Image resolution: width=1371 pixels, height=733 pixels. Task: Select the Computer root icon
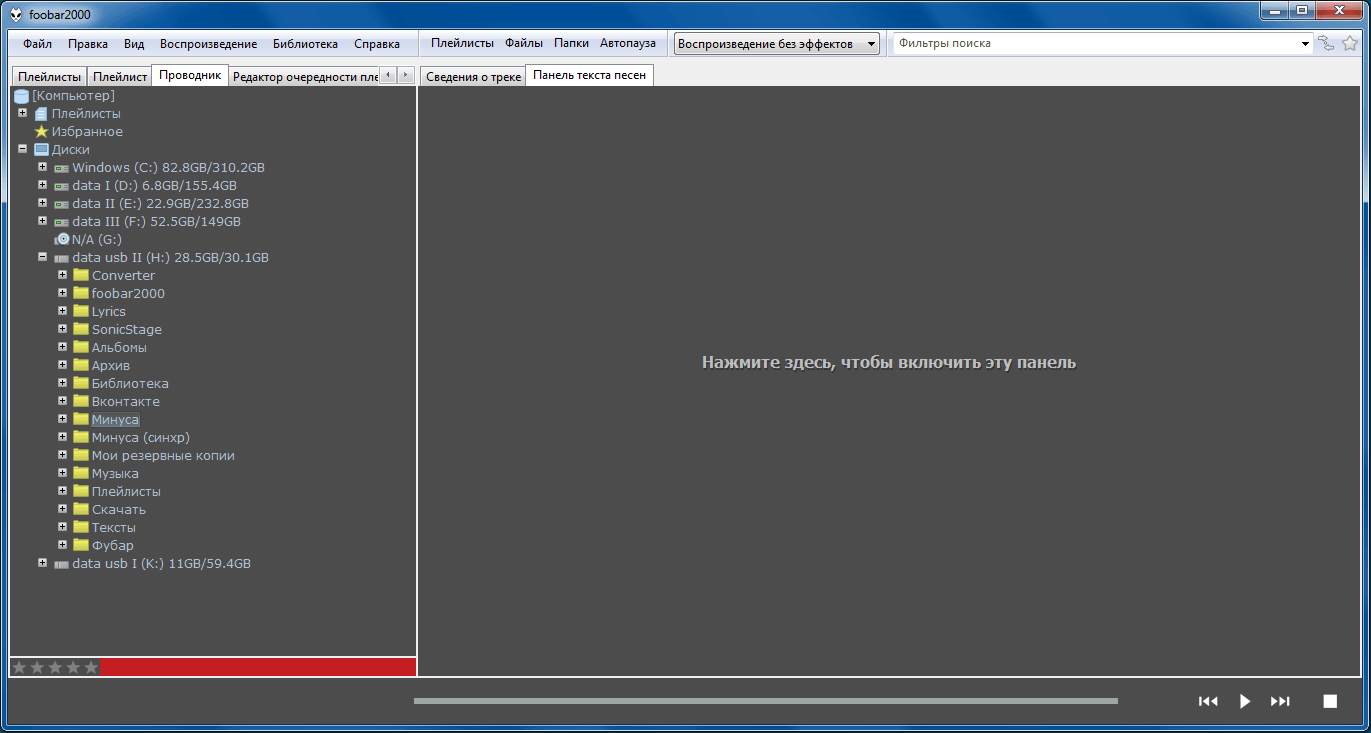click(21, 96)
